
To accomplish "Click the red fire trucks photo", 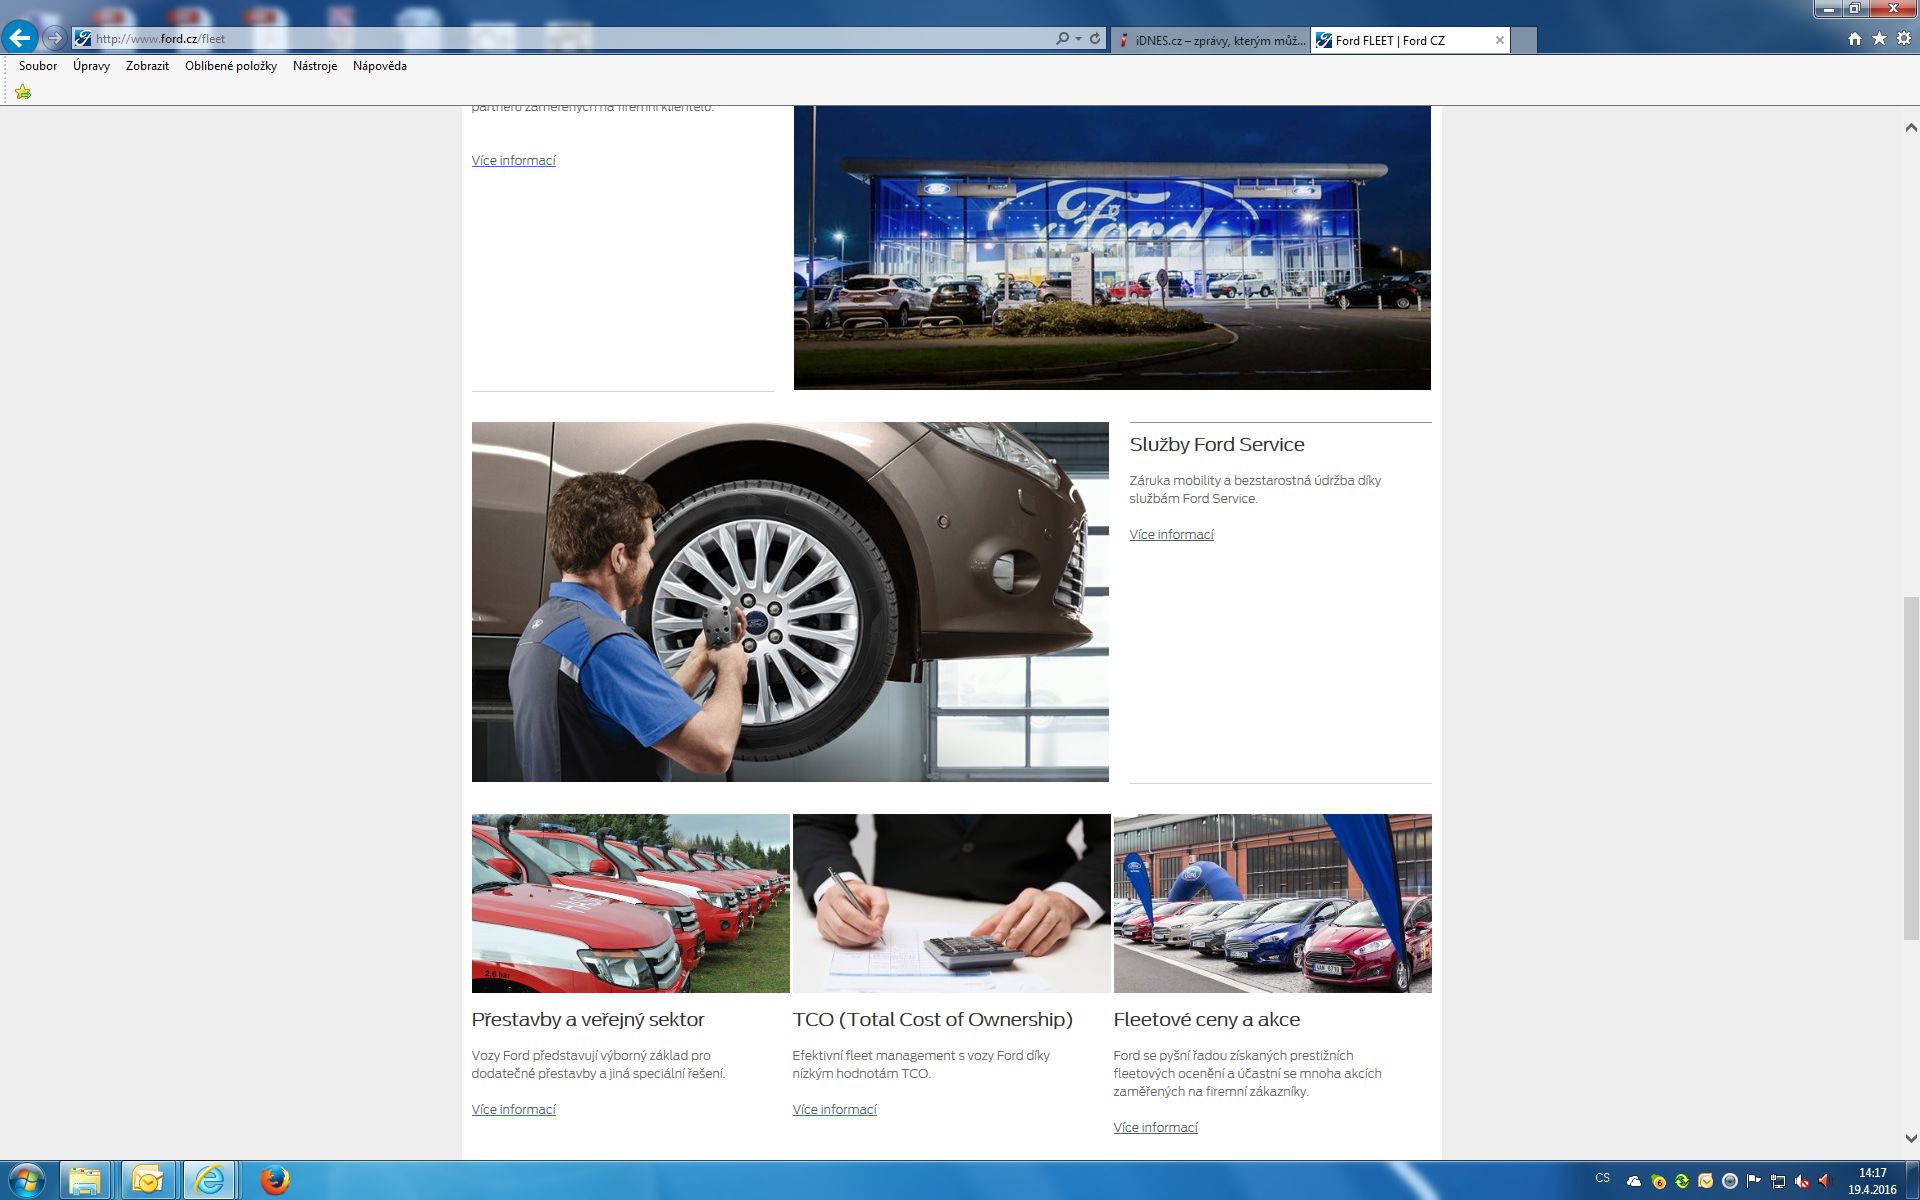I will (x=630, y=903).
